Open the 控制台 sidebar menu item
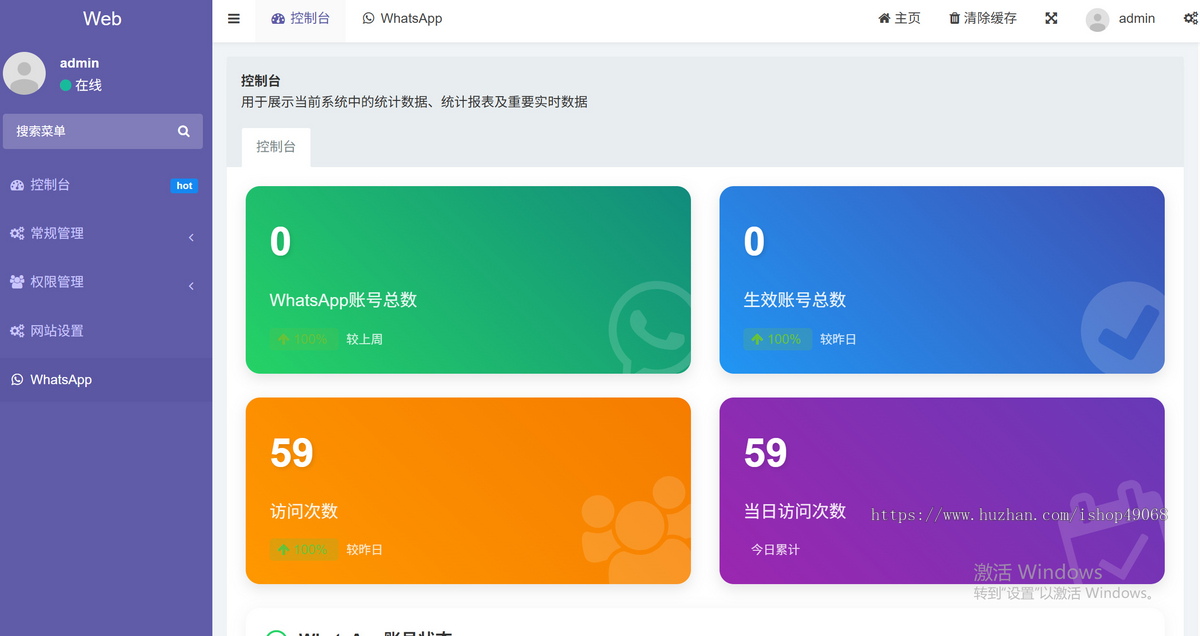 (106, 185)
